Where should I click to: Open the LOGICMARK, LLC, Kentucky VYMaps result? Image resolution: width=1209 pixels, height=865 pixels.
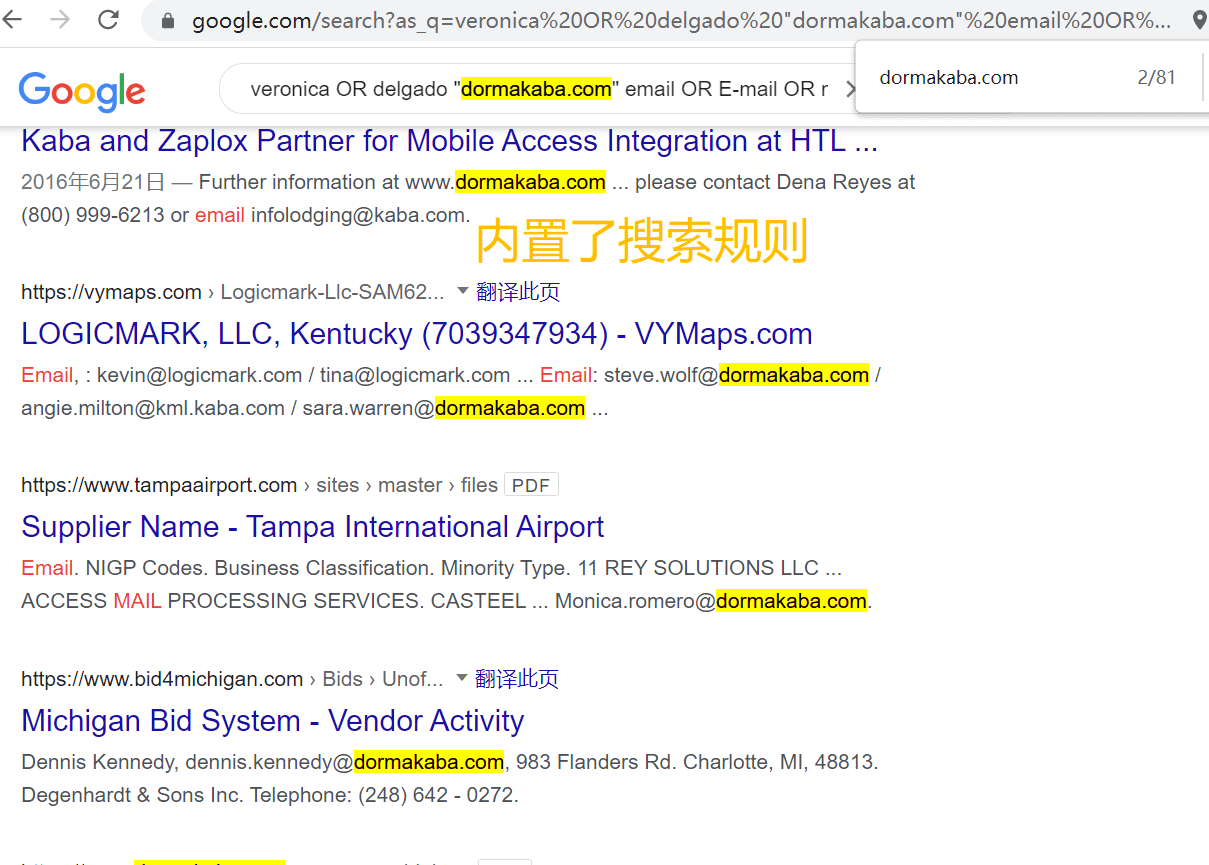coord(417,334)
